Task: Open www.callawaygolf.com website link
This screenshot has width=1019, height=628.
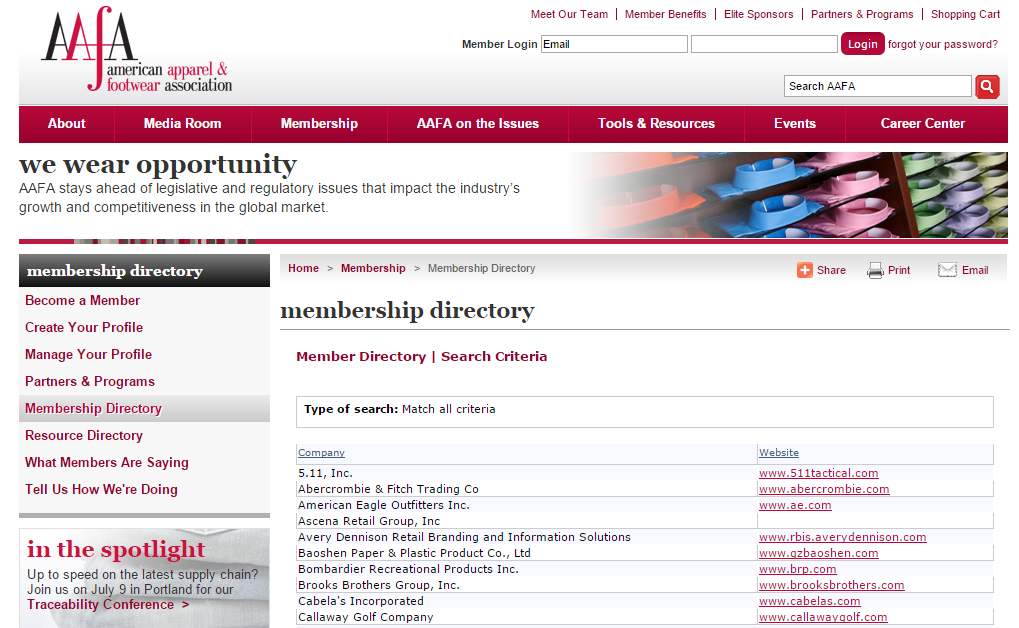Action: coord(823,617)
